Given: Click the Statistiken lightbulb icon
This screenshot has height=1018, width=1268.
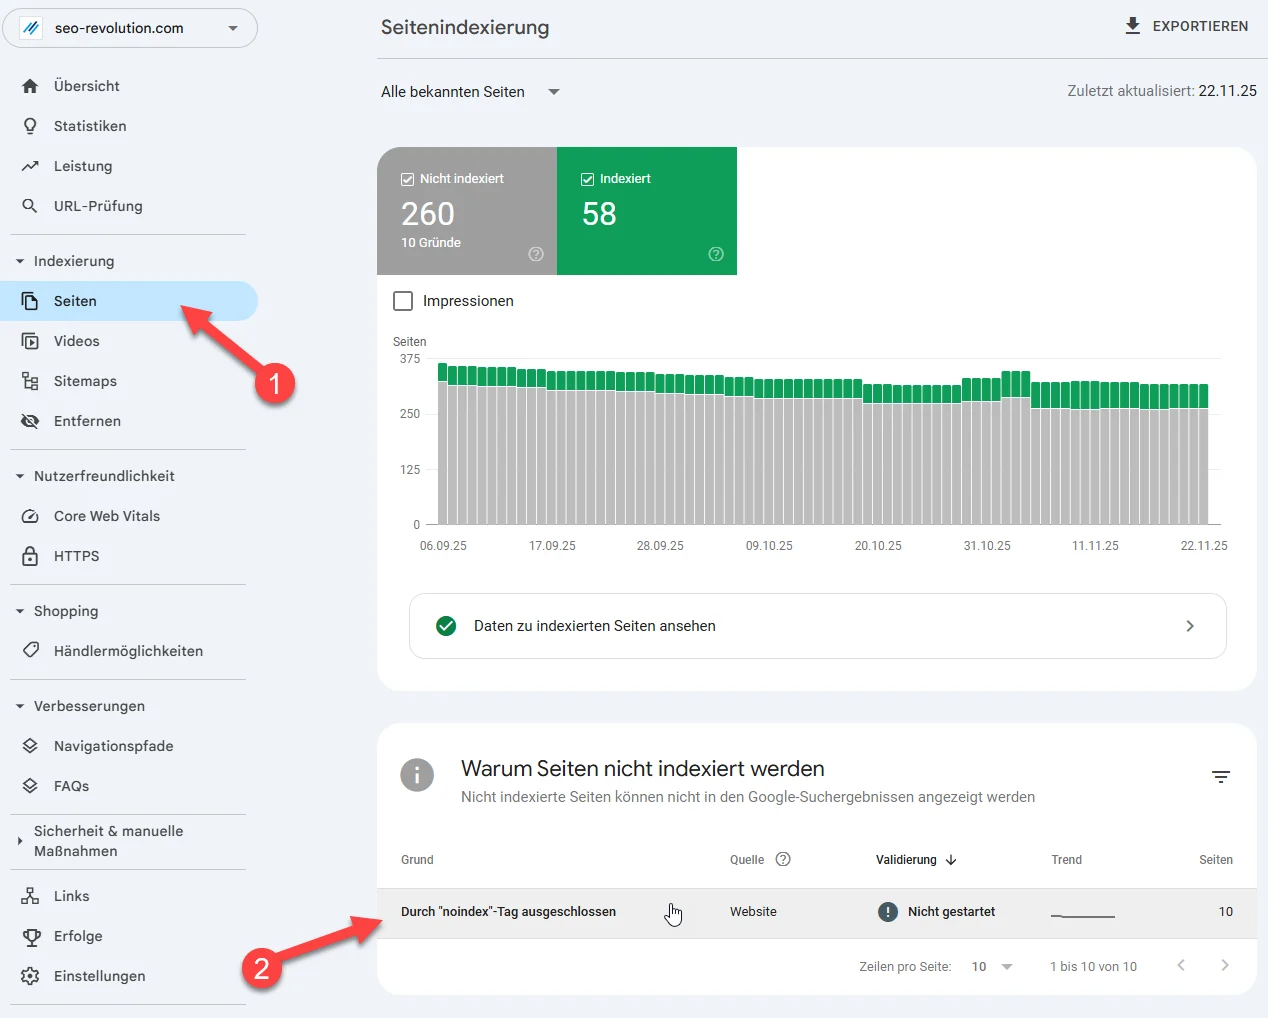Looking at the screenshot, I should coord(30,126).
